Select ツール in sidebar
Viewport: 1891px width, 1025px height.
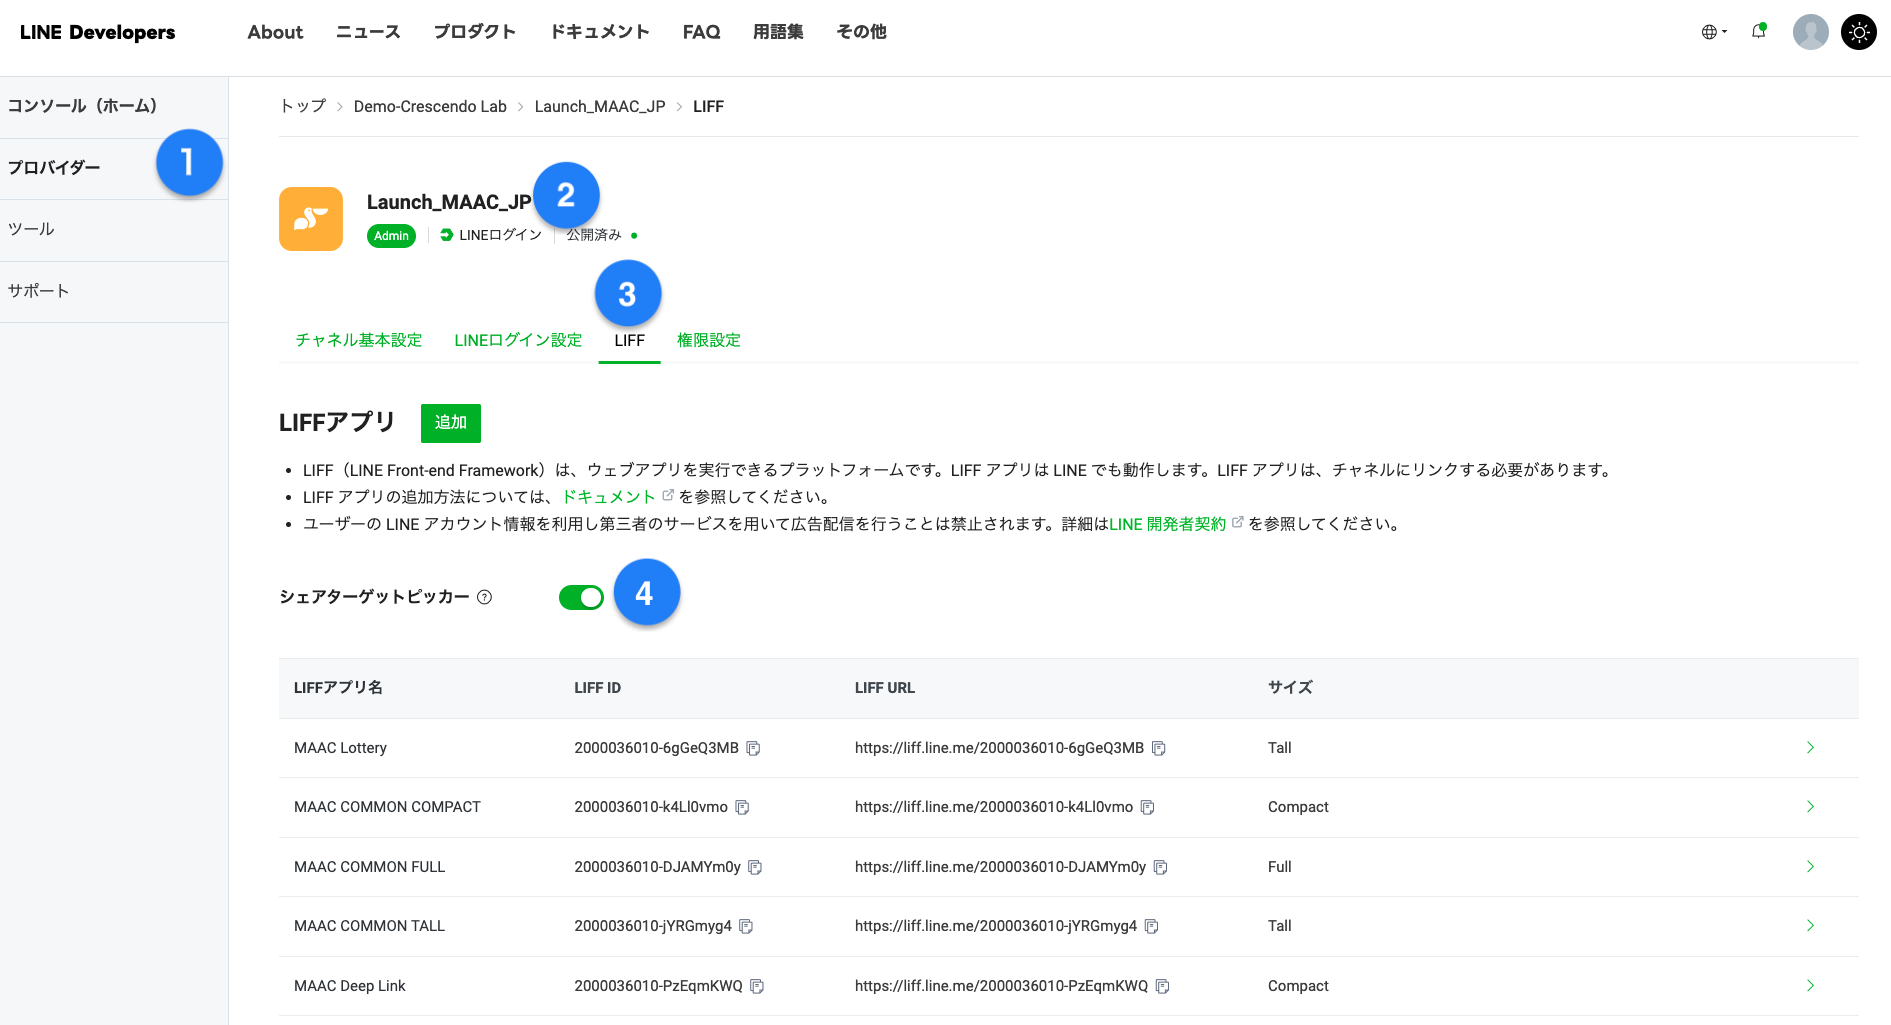[114, 230]
